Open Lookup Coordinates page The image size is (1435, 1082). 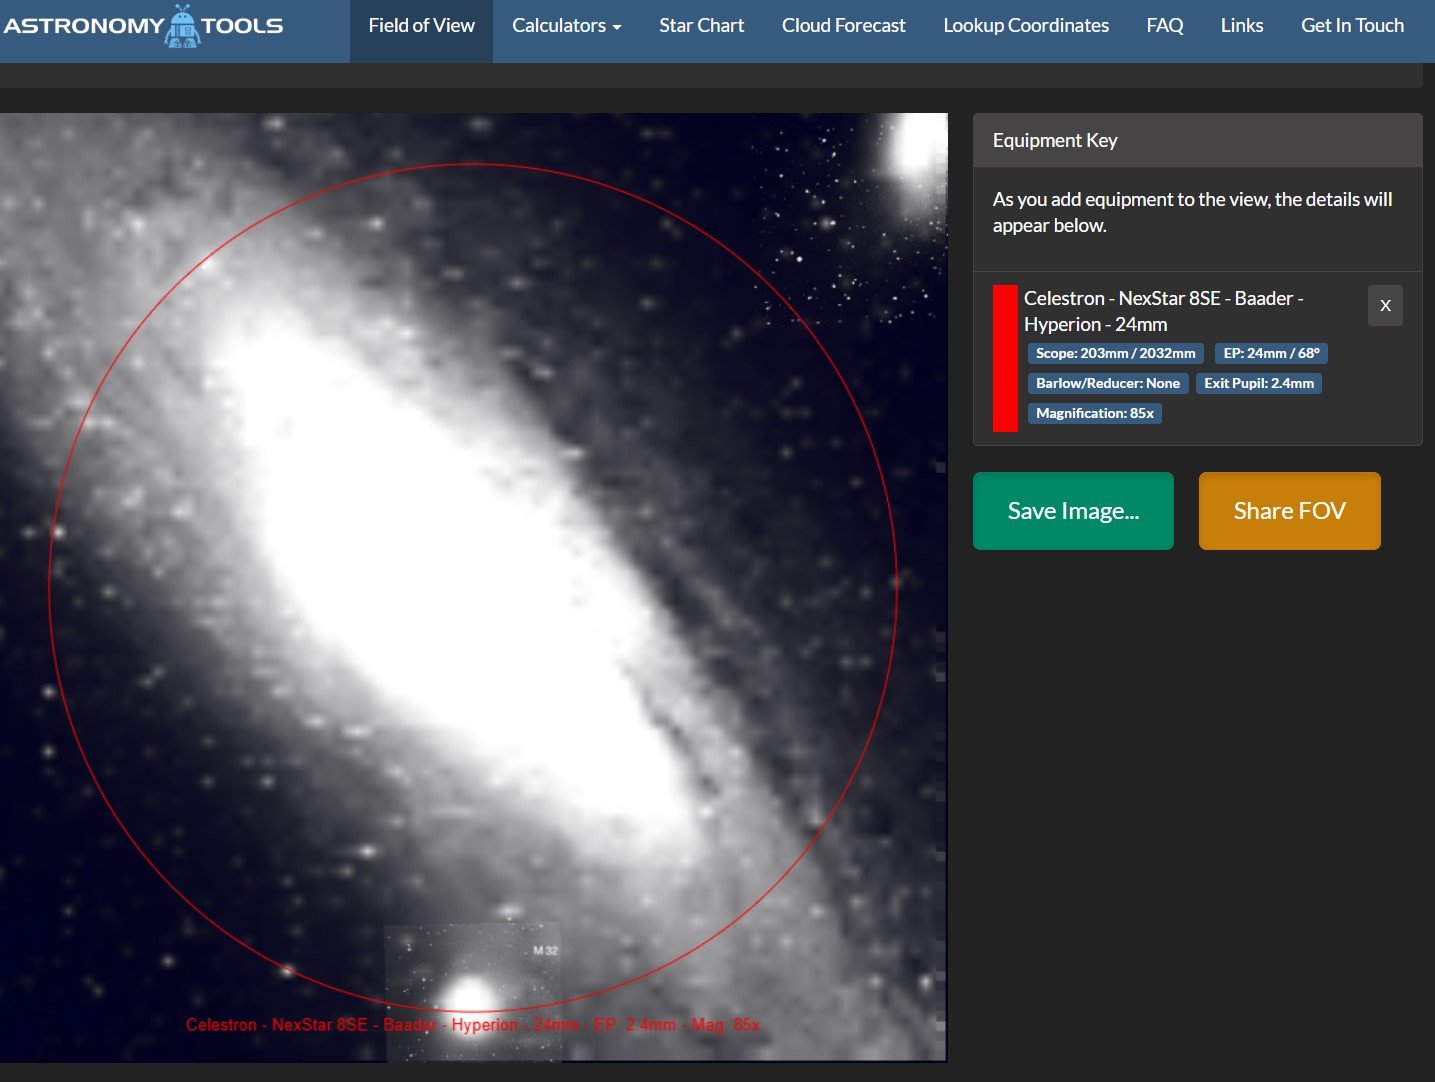pyautogui.click(x=1026, y=26)
